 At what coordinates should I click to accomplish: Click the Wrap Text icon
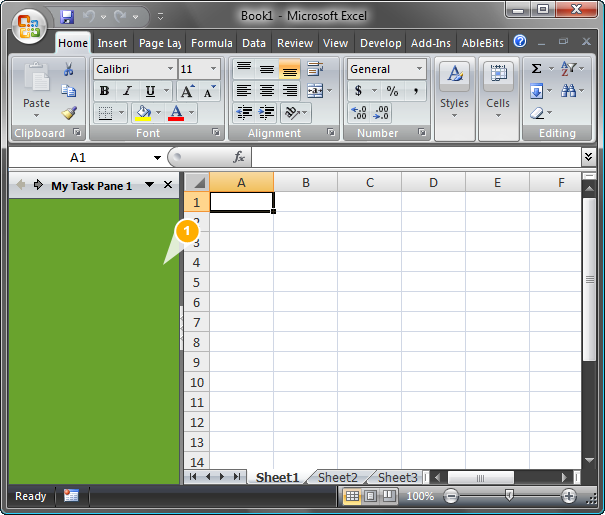tap(314, 69)
